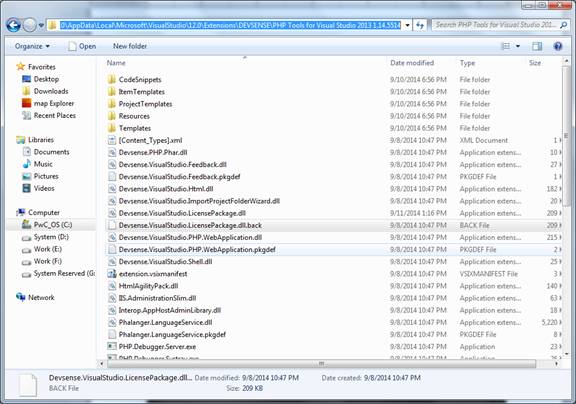Click the Help question mark icon

click(x=558, y=46)
